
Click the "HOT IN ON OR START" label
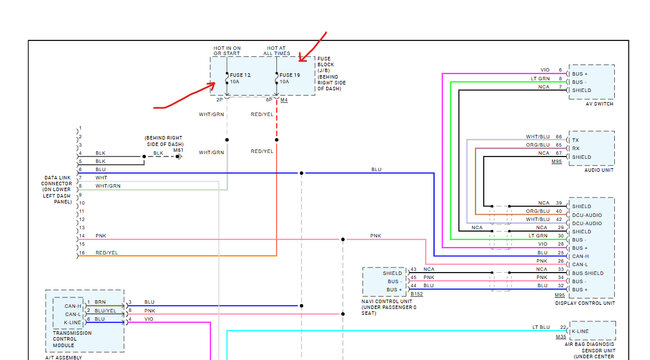point(227,51)
